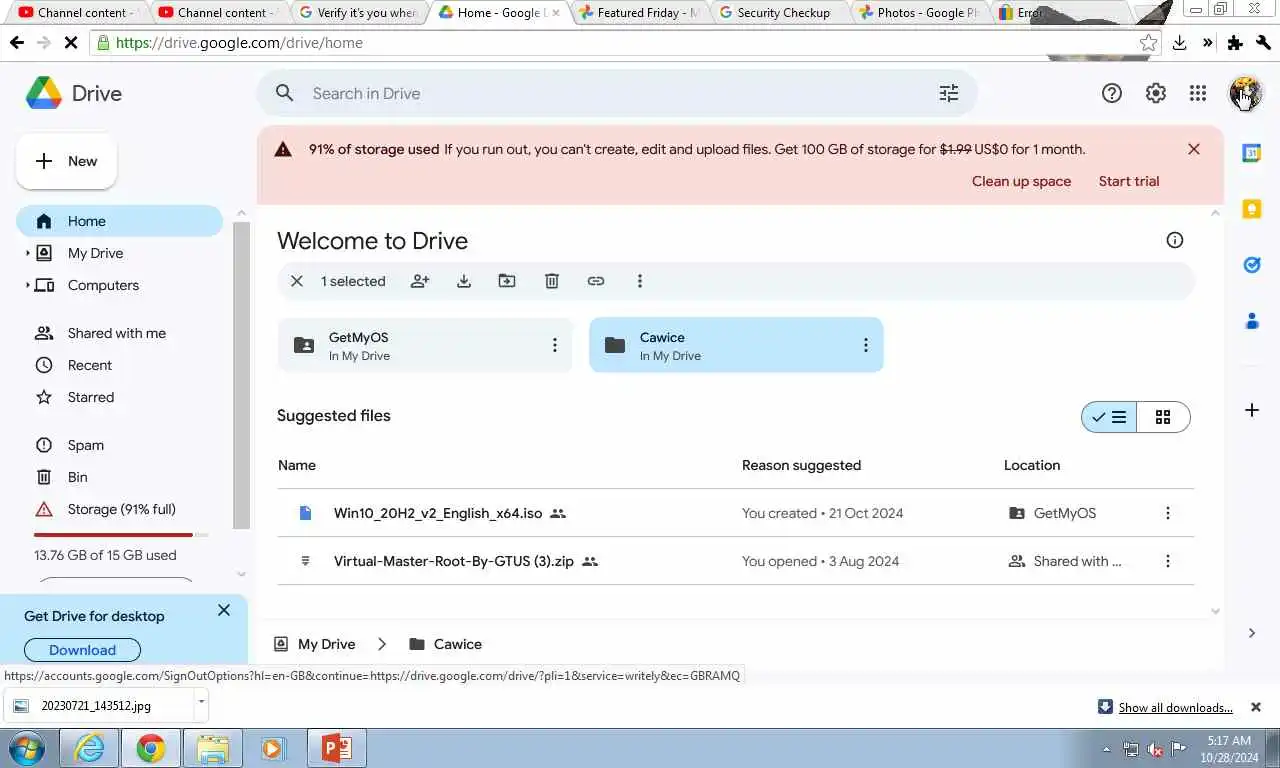Screen dimensions: 1280x768
Task: Move the selected item to folder
Action: pos(507,281)
